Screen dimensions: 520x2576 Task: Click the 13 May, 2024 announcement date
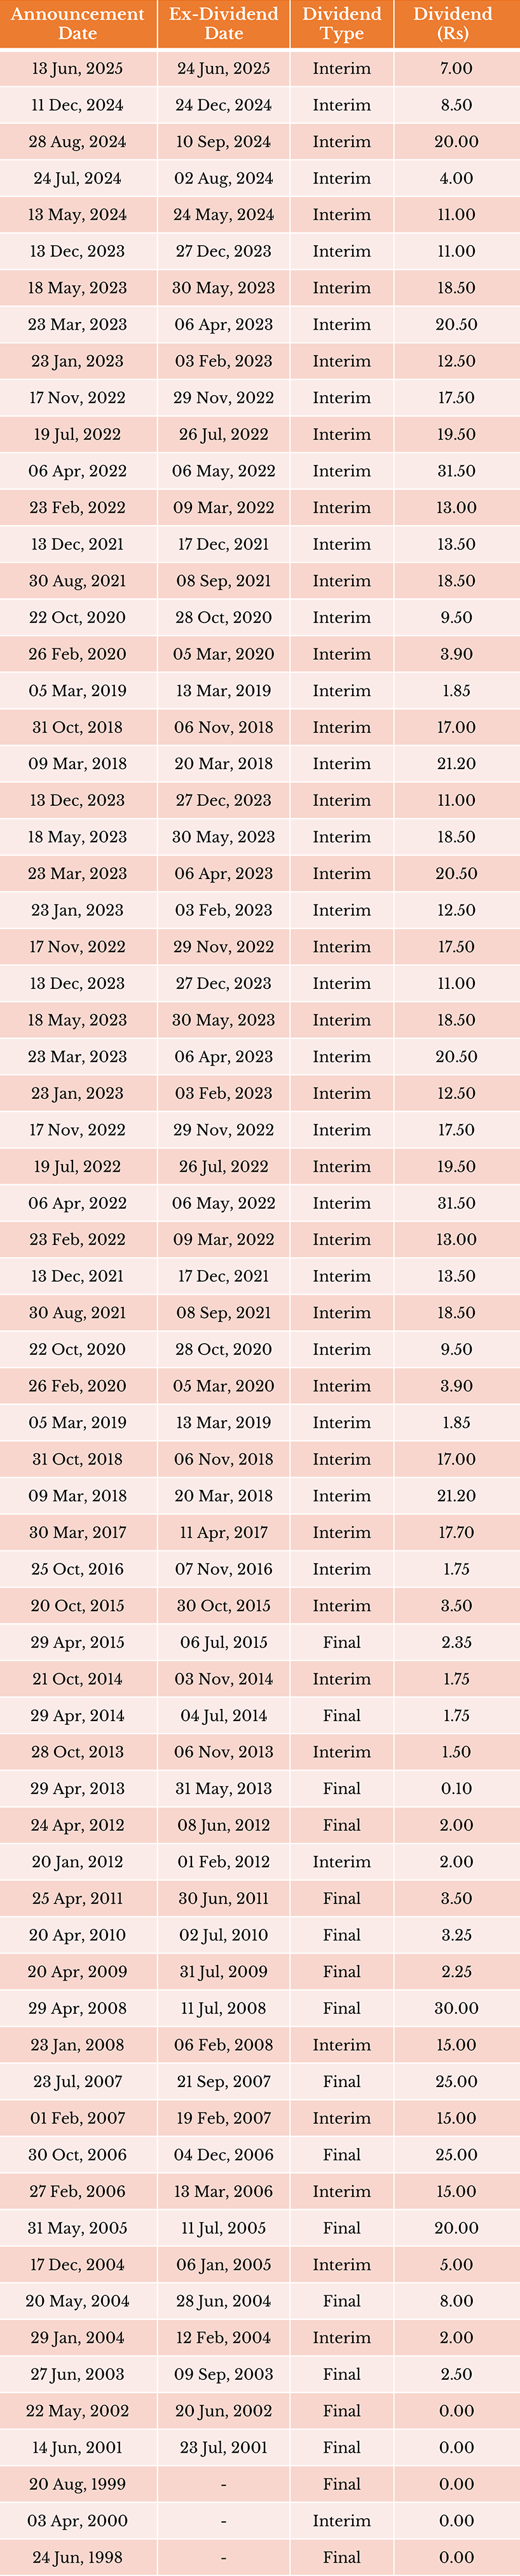(78, 215)
